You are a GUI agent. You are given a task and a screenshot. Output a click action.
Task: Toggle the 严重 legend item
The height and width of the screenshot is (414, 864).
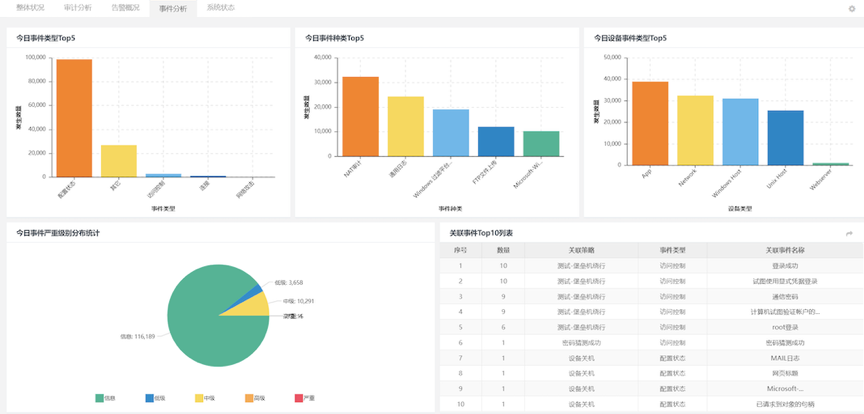point(304,398)
